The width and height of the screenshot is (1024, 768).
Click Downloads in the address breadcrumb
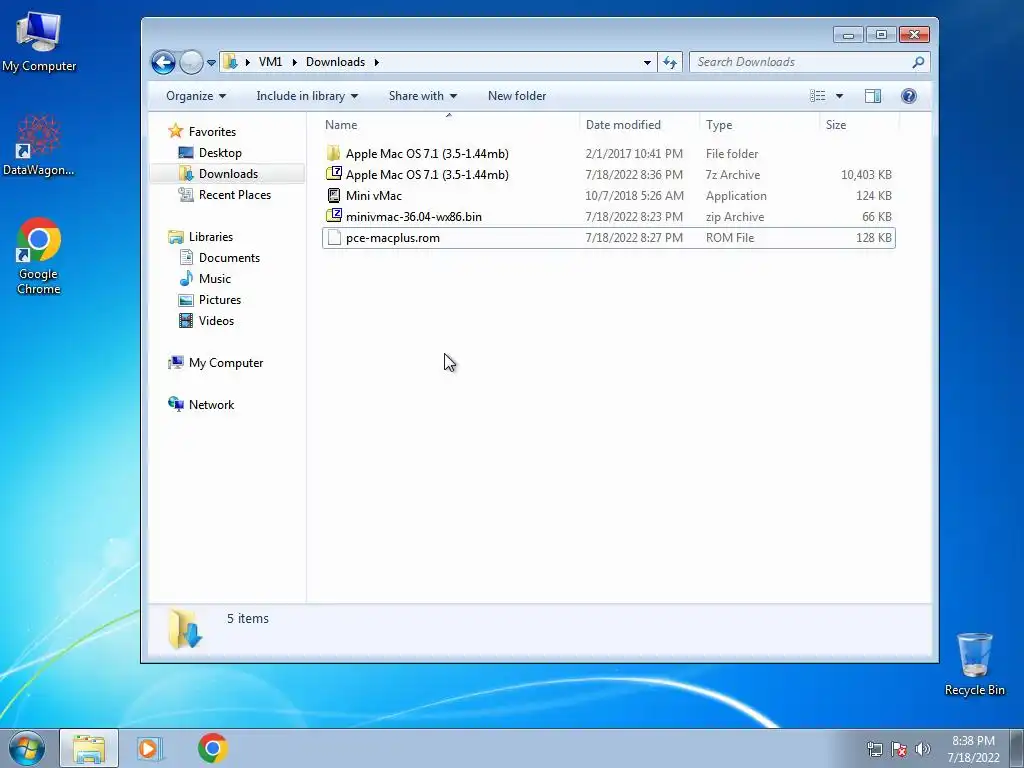335,62
